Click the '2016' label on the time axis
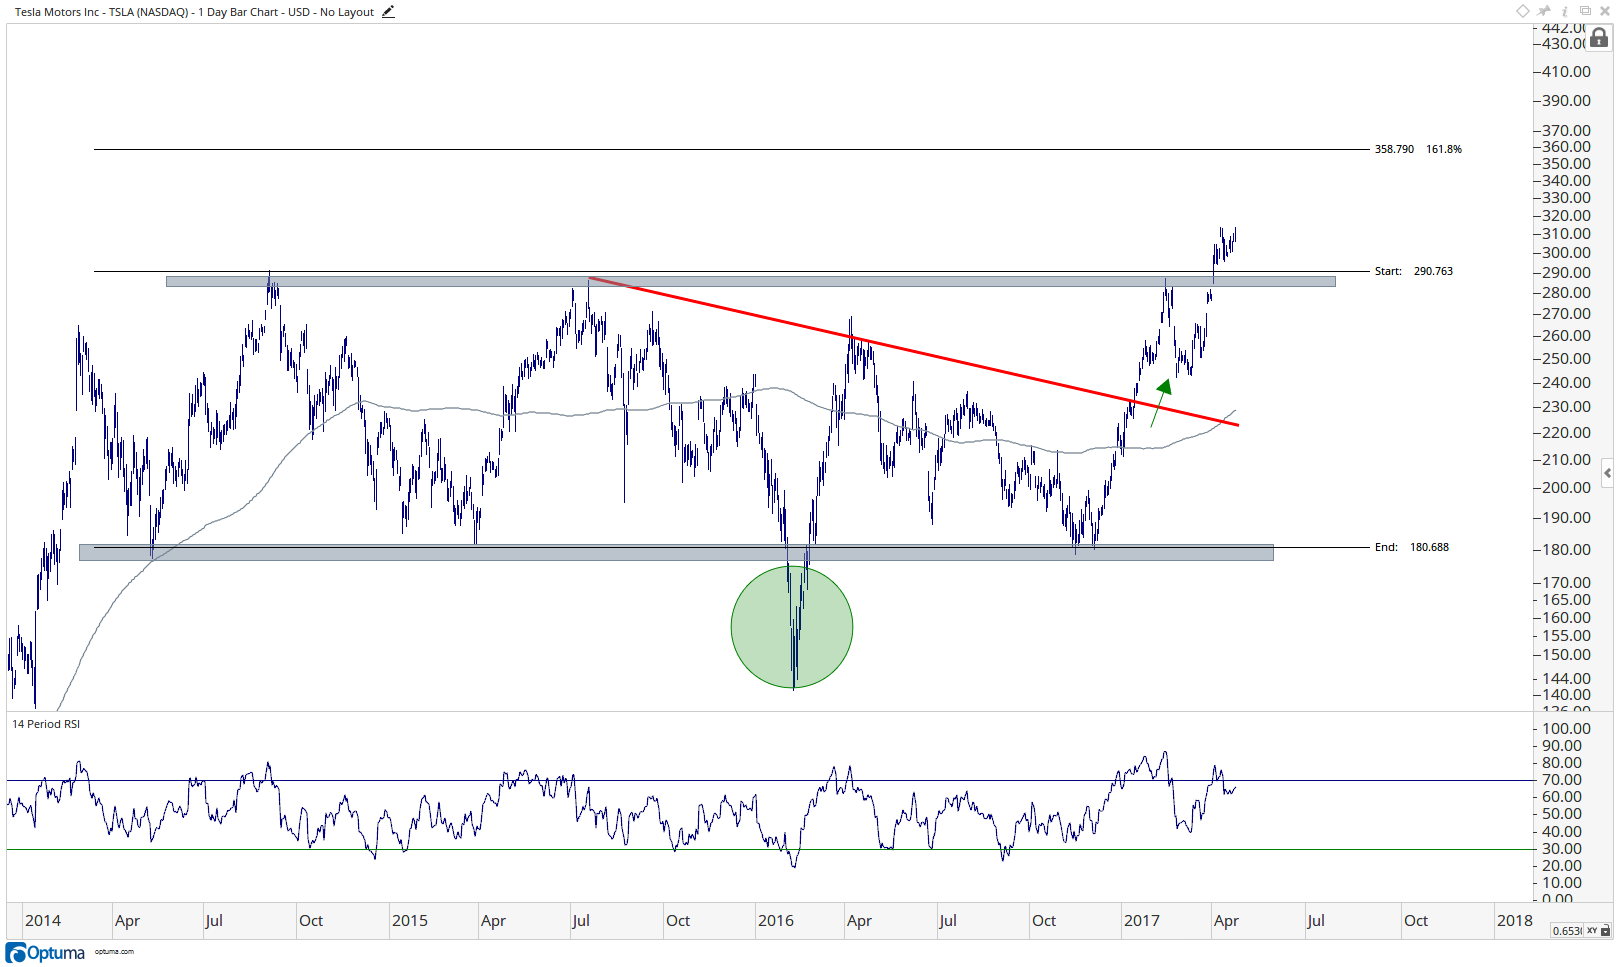The height and width of the screenshot is (967, 1620). click(x=776, y=920)
